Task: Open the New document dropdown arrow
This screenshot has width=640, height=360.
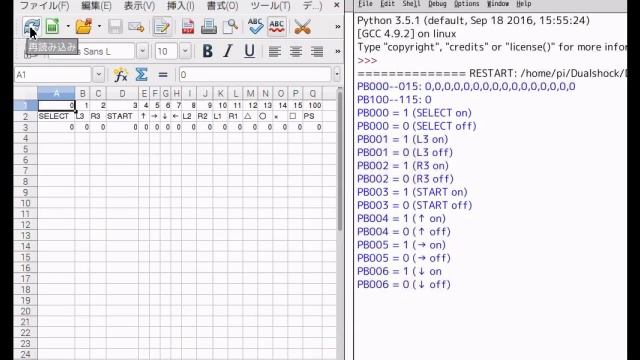Action: click(68, 27)
